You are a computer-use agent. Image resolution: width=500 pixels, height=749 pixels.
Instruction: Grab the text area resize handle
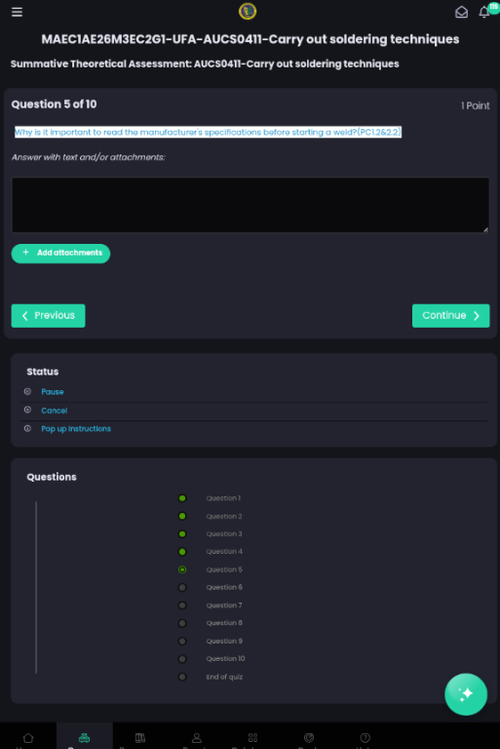pos(486,229)
